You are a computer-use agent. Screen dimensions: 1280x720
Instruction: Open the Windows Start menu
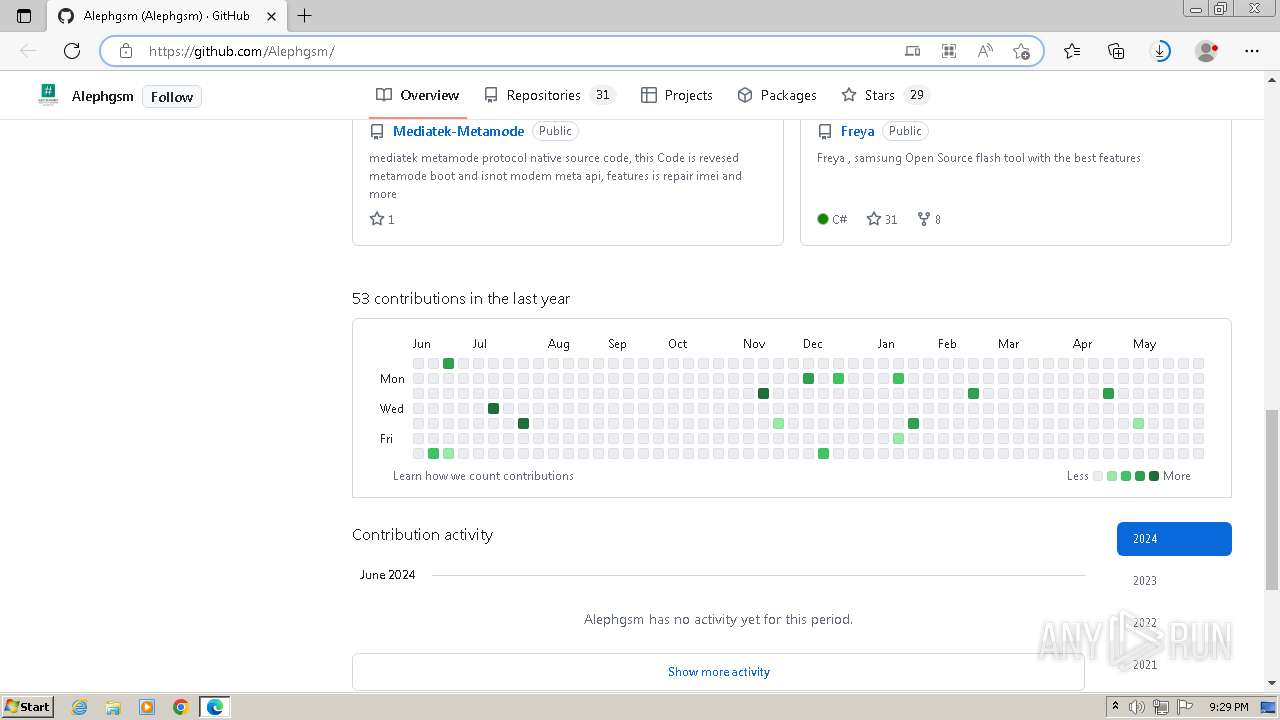27,707
